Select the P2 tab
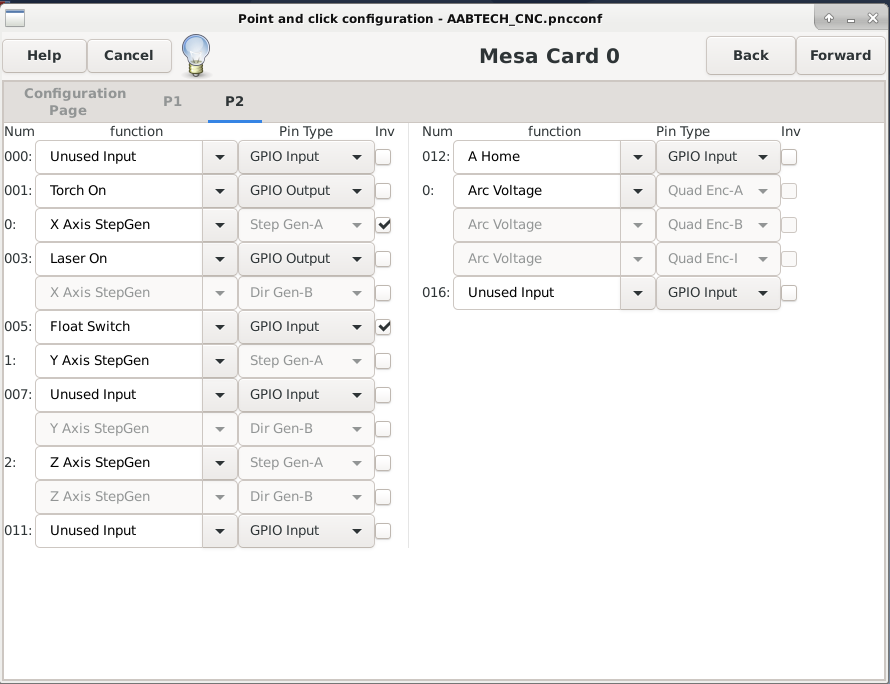The image size is (890, 684). (234, 102)
